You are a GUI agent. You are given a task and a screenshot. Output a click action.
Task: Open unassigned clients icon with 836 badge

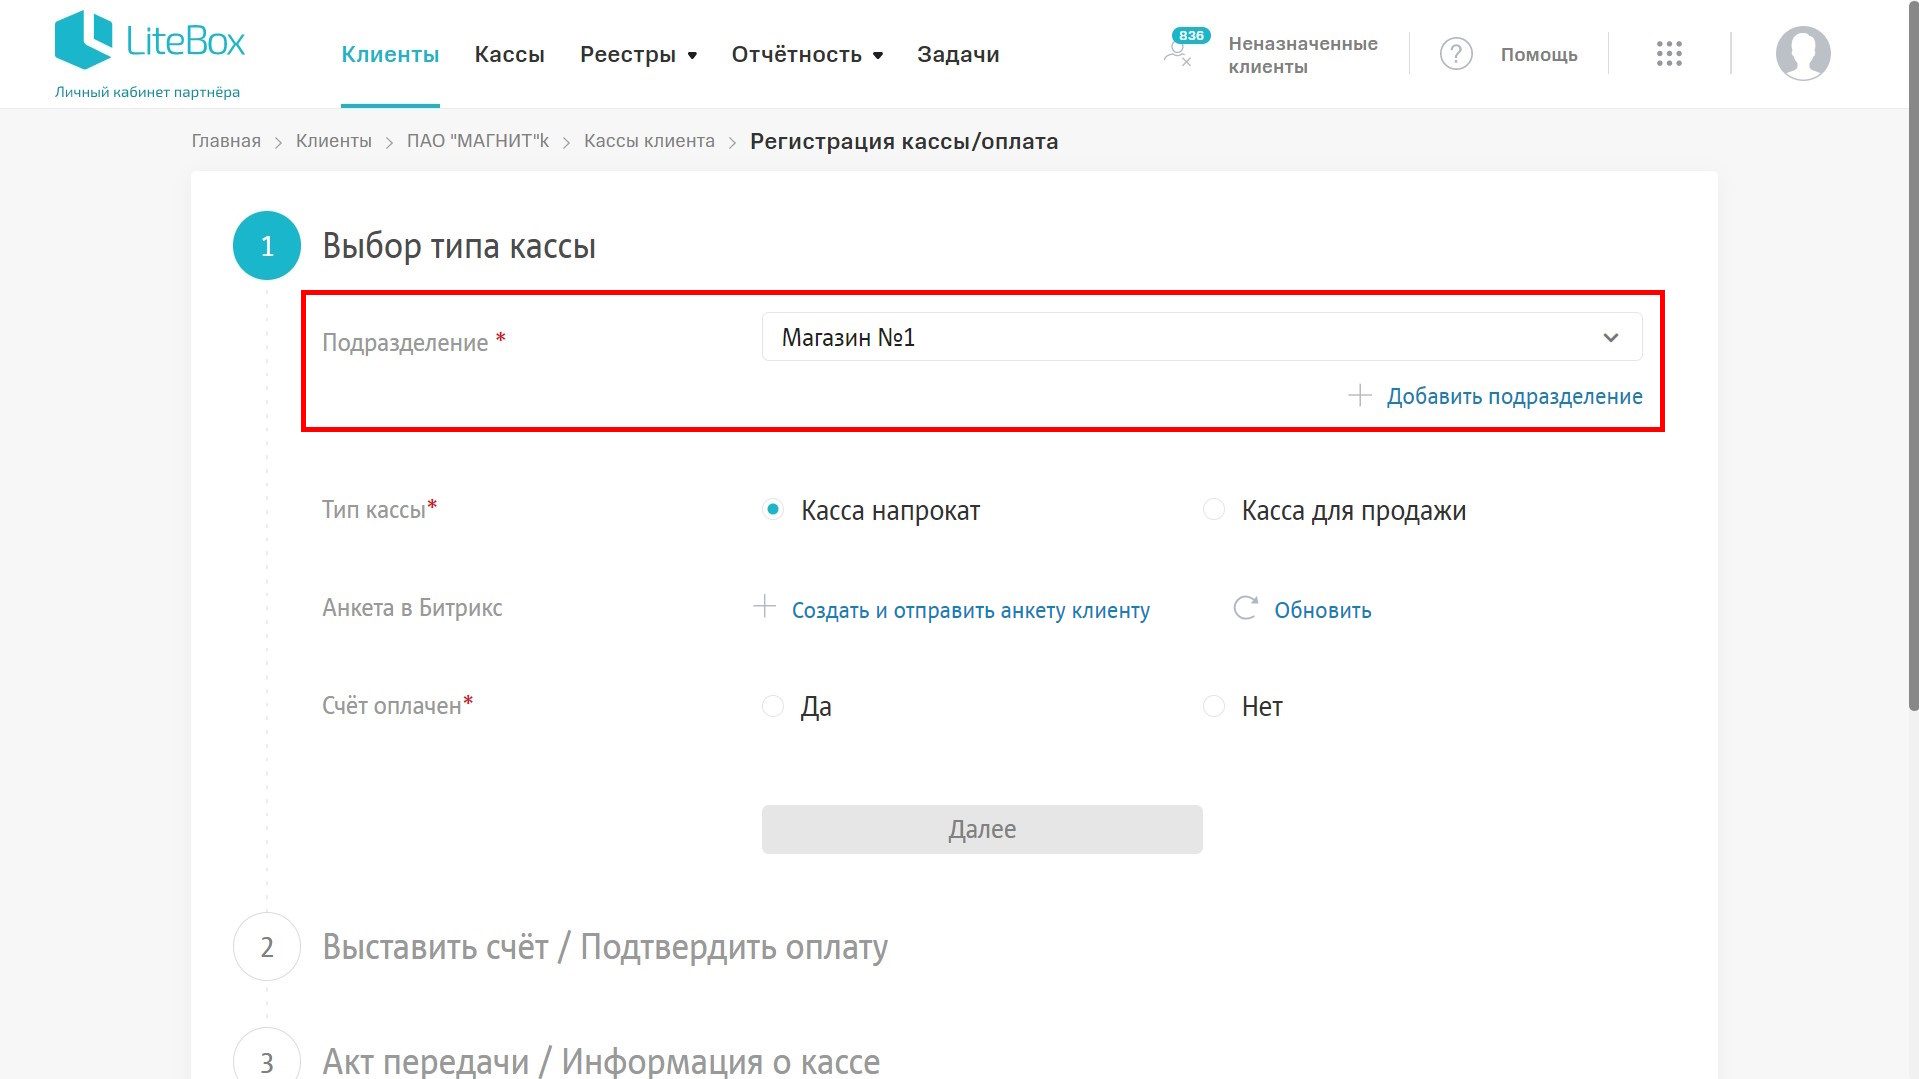pyautogui.click(x=1184, y=49)
